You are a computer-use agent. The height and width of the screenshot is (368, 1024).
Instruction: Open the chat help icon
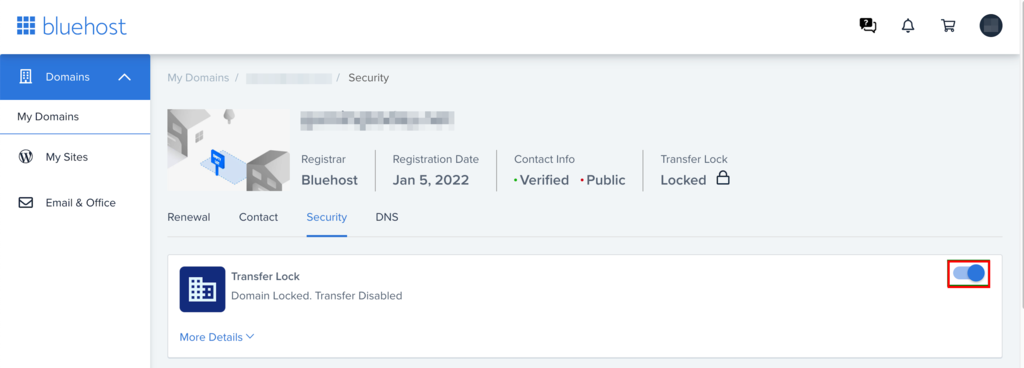click(868, 26)
